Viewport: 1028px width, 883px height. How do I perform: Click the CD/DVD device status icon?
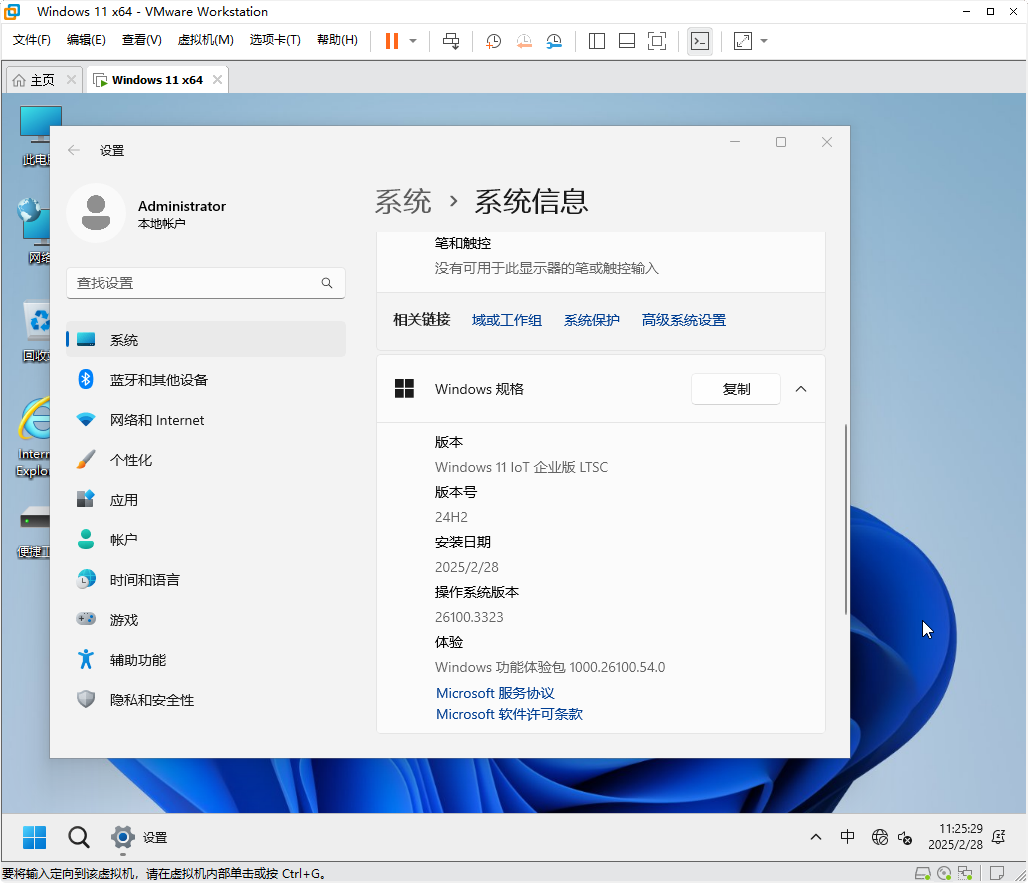[944, 872]
